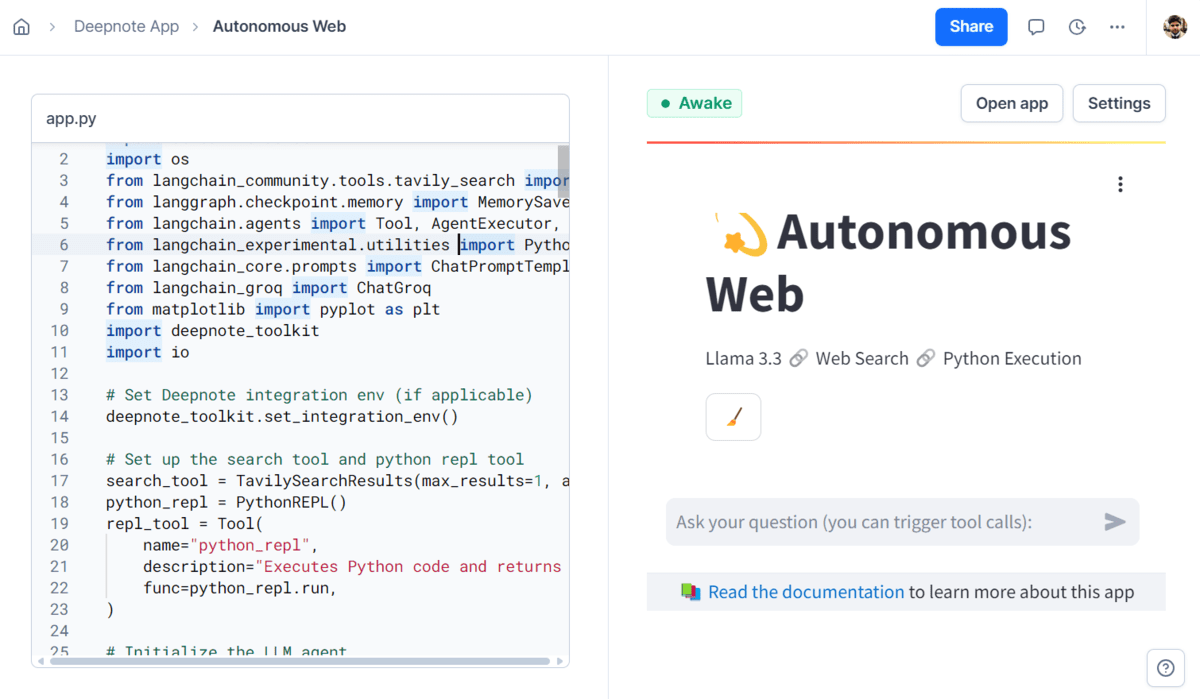Click the Share button

[x=971, y=27]
